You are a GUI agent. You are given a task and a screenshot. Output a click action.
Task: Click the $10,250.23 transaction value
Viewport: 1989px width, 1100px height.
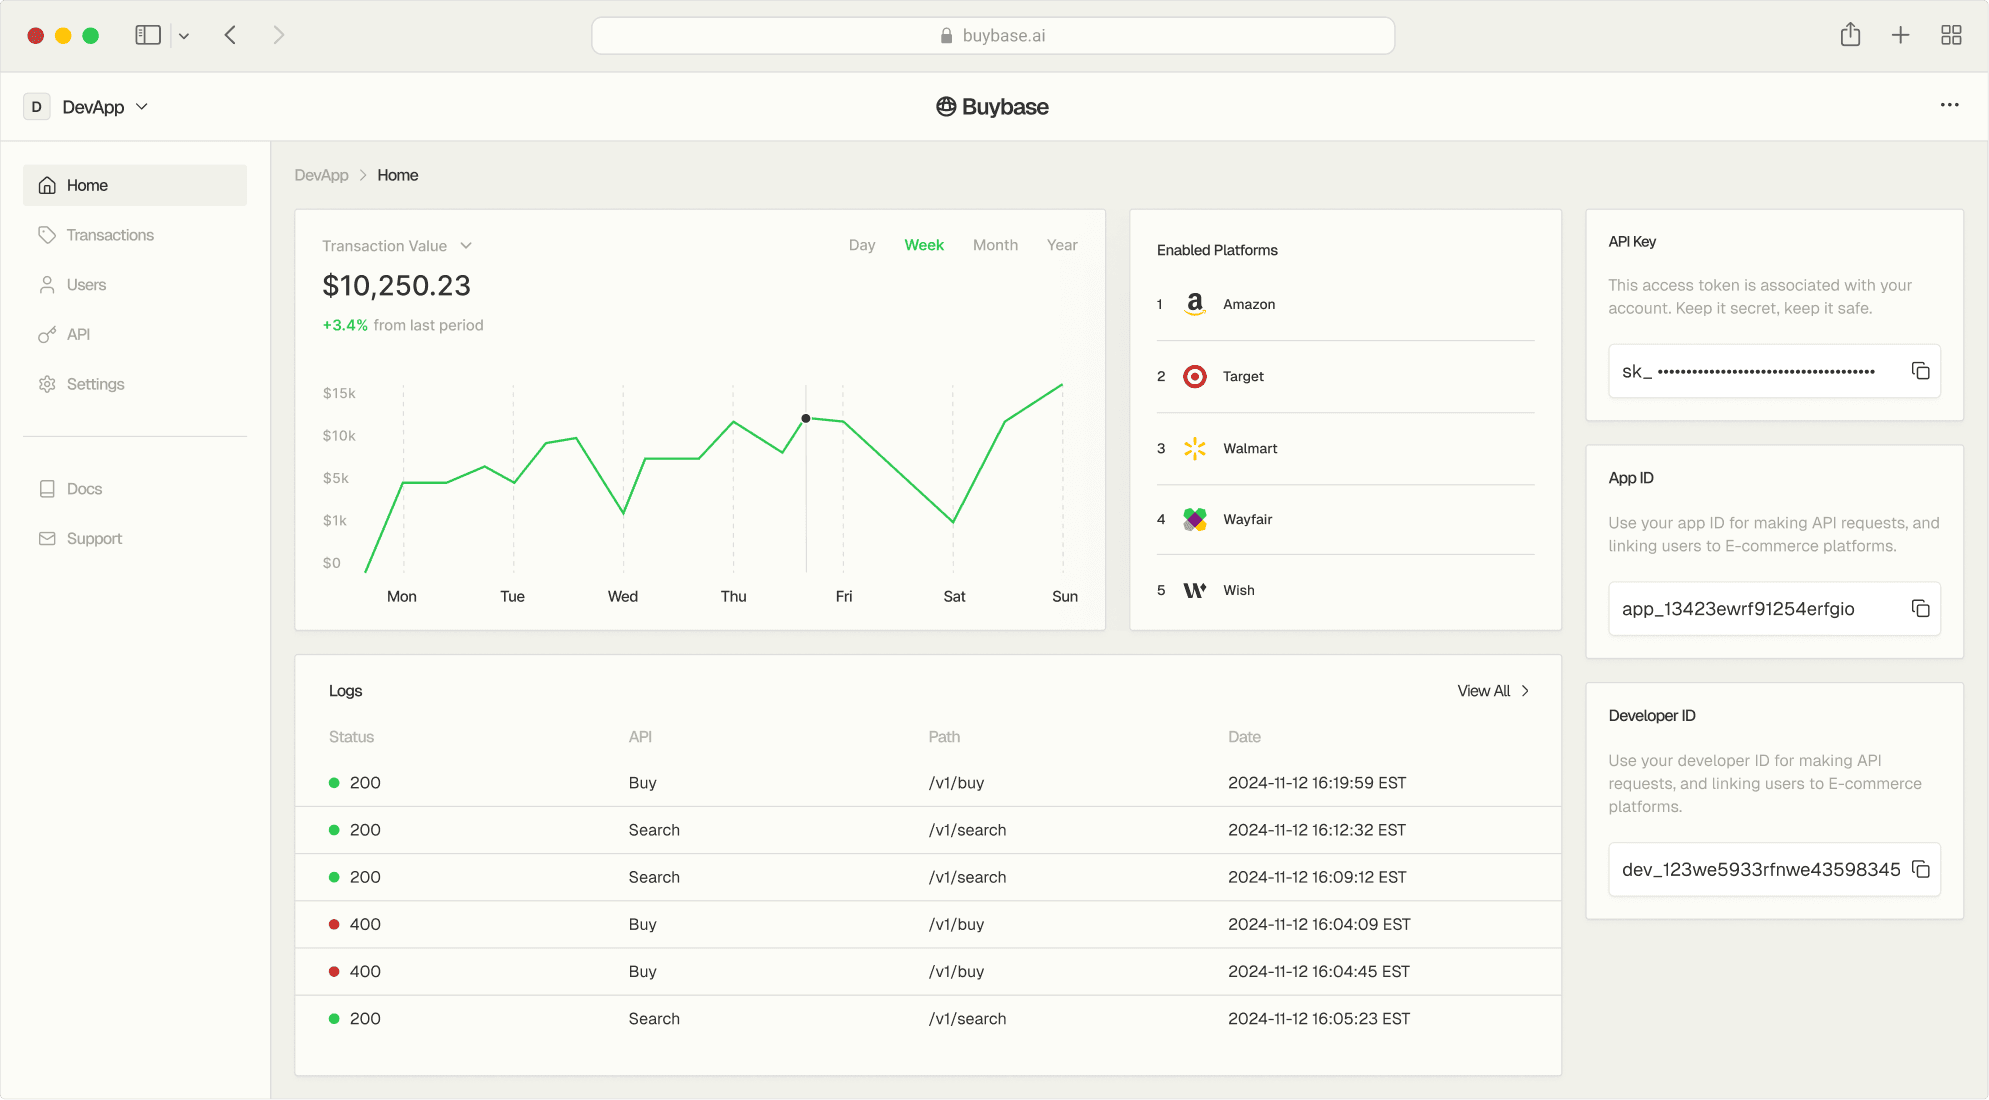coord(396,286)
